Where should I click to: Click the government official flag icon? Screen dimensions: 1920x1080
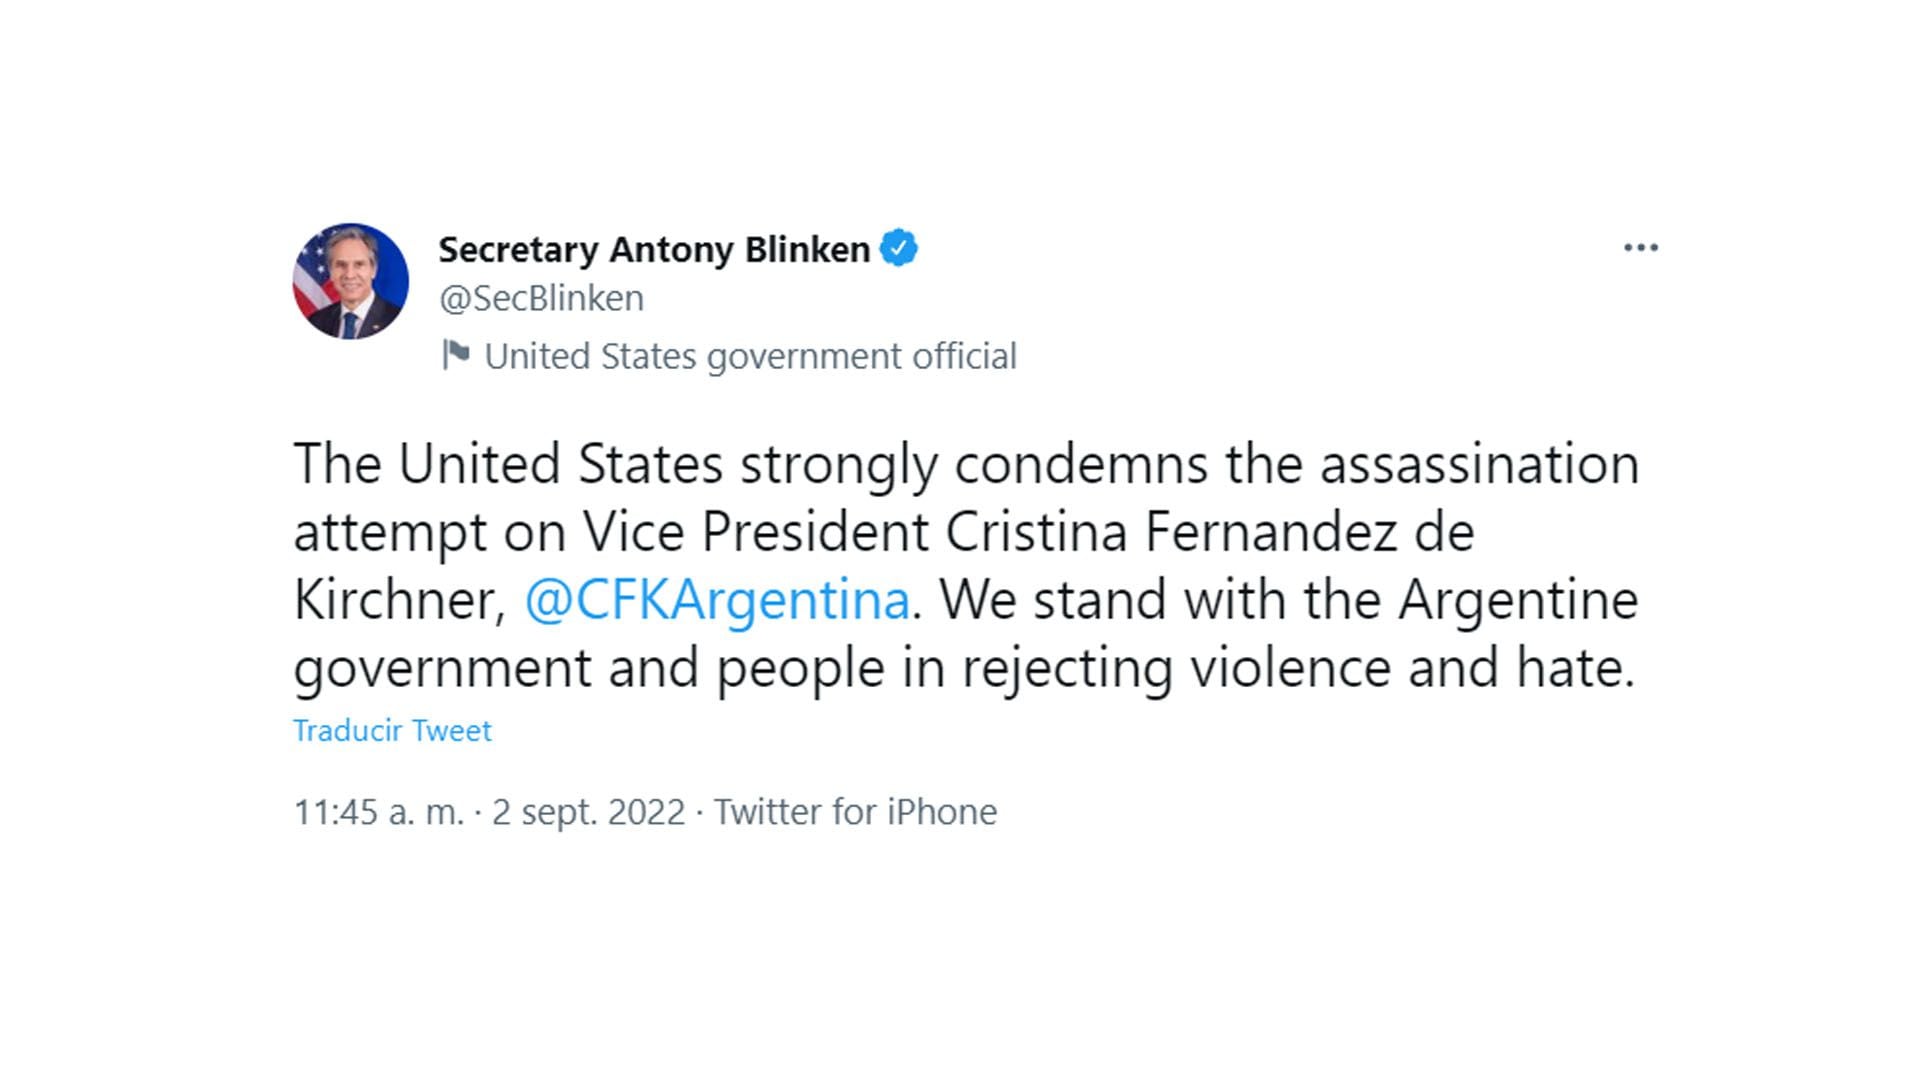click(x=456, y=355)
